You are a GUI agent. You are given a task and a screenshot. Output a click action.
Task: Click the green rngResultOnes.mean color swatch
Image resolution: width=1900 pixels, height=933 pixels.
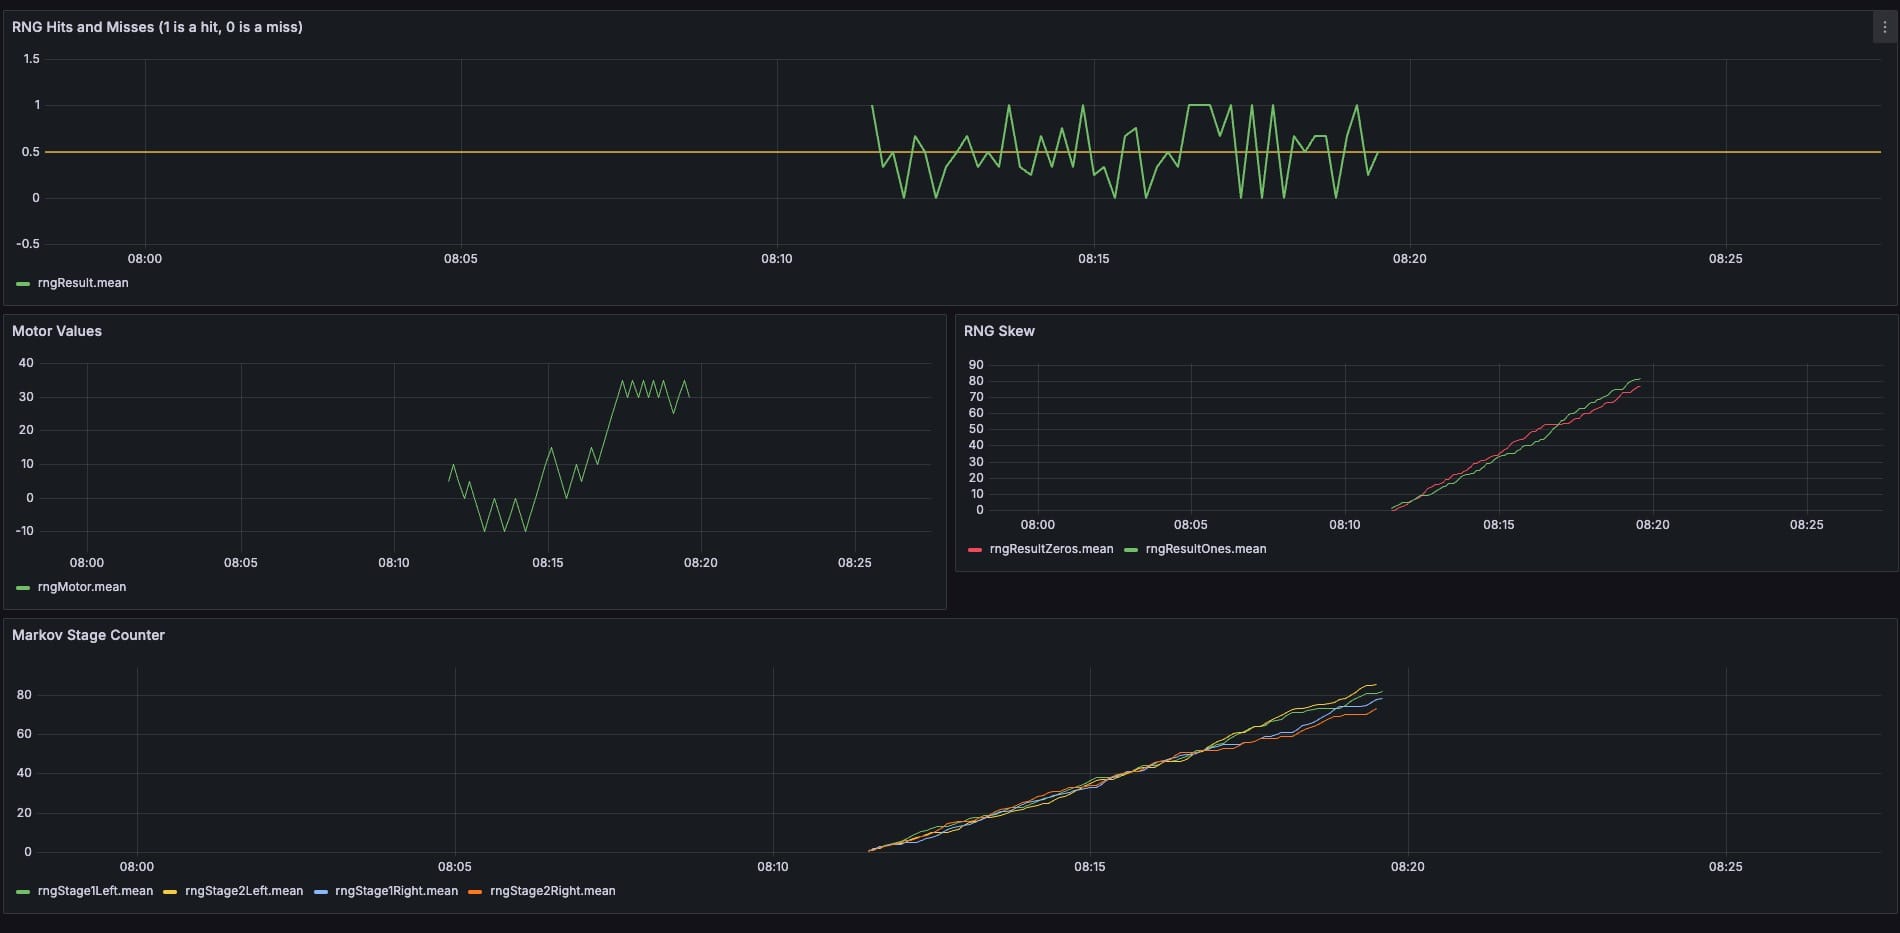coord(1131,550)
